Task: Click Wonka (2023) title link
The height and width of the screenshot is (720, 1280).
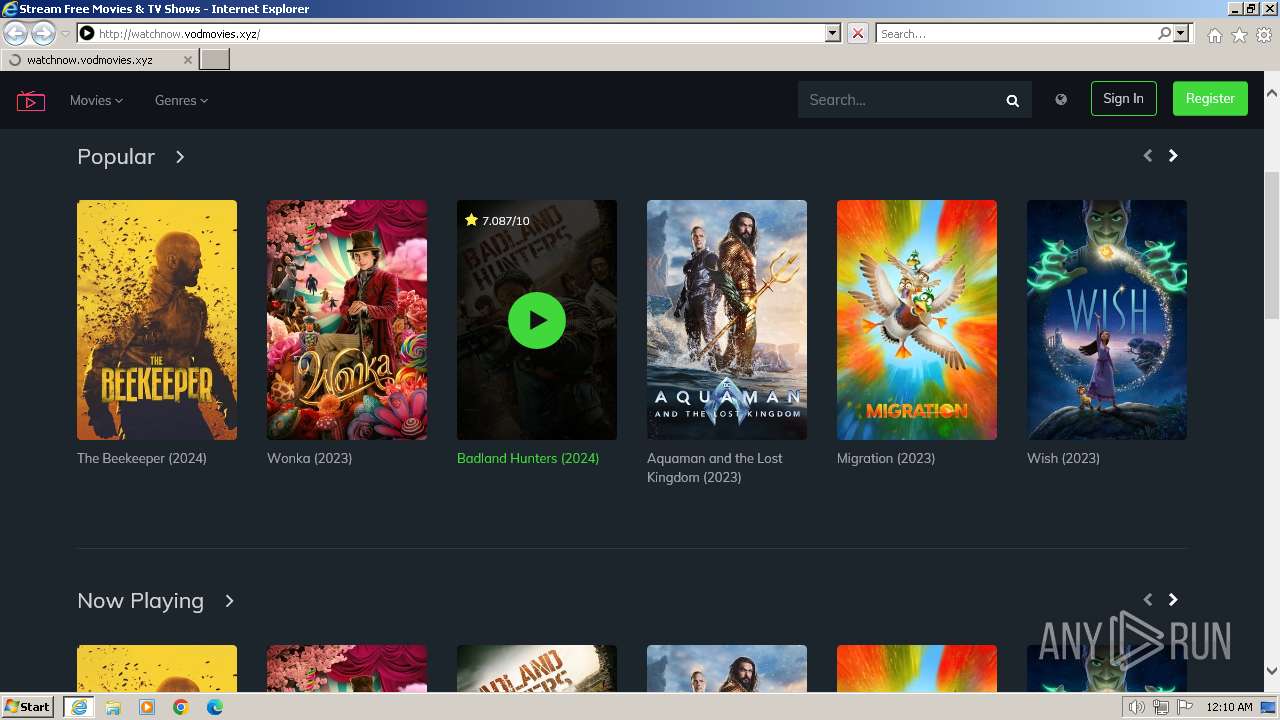Action: pyautogui.click(x=309, y=458)
